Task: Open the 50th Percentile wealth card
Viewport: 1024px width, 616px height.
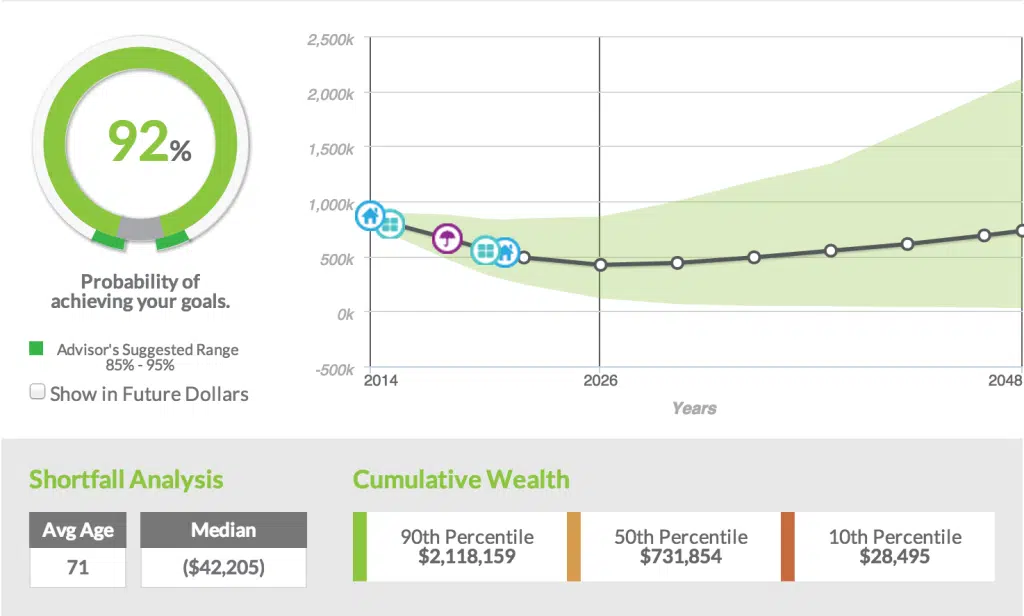Action: click(680, 546)
